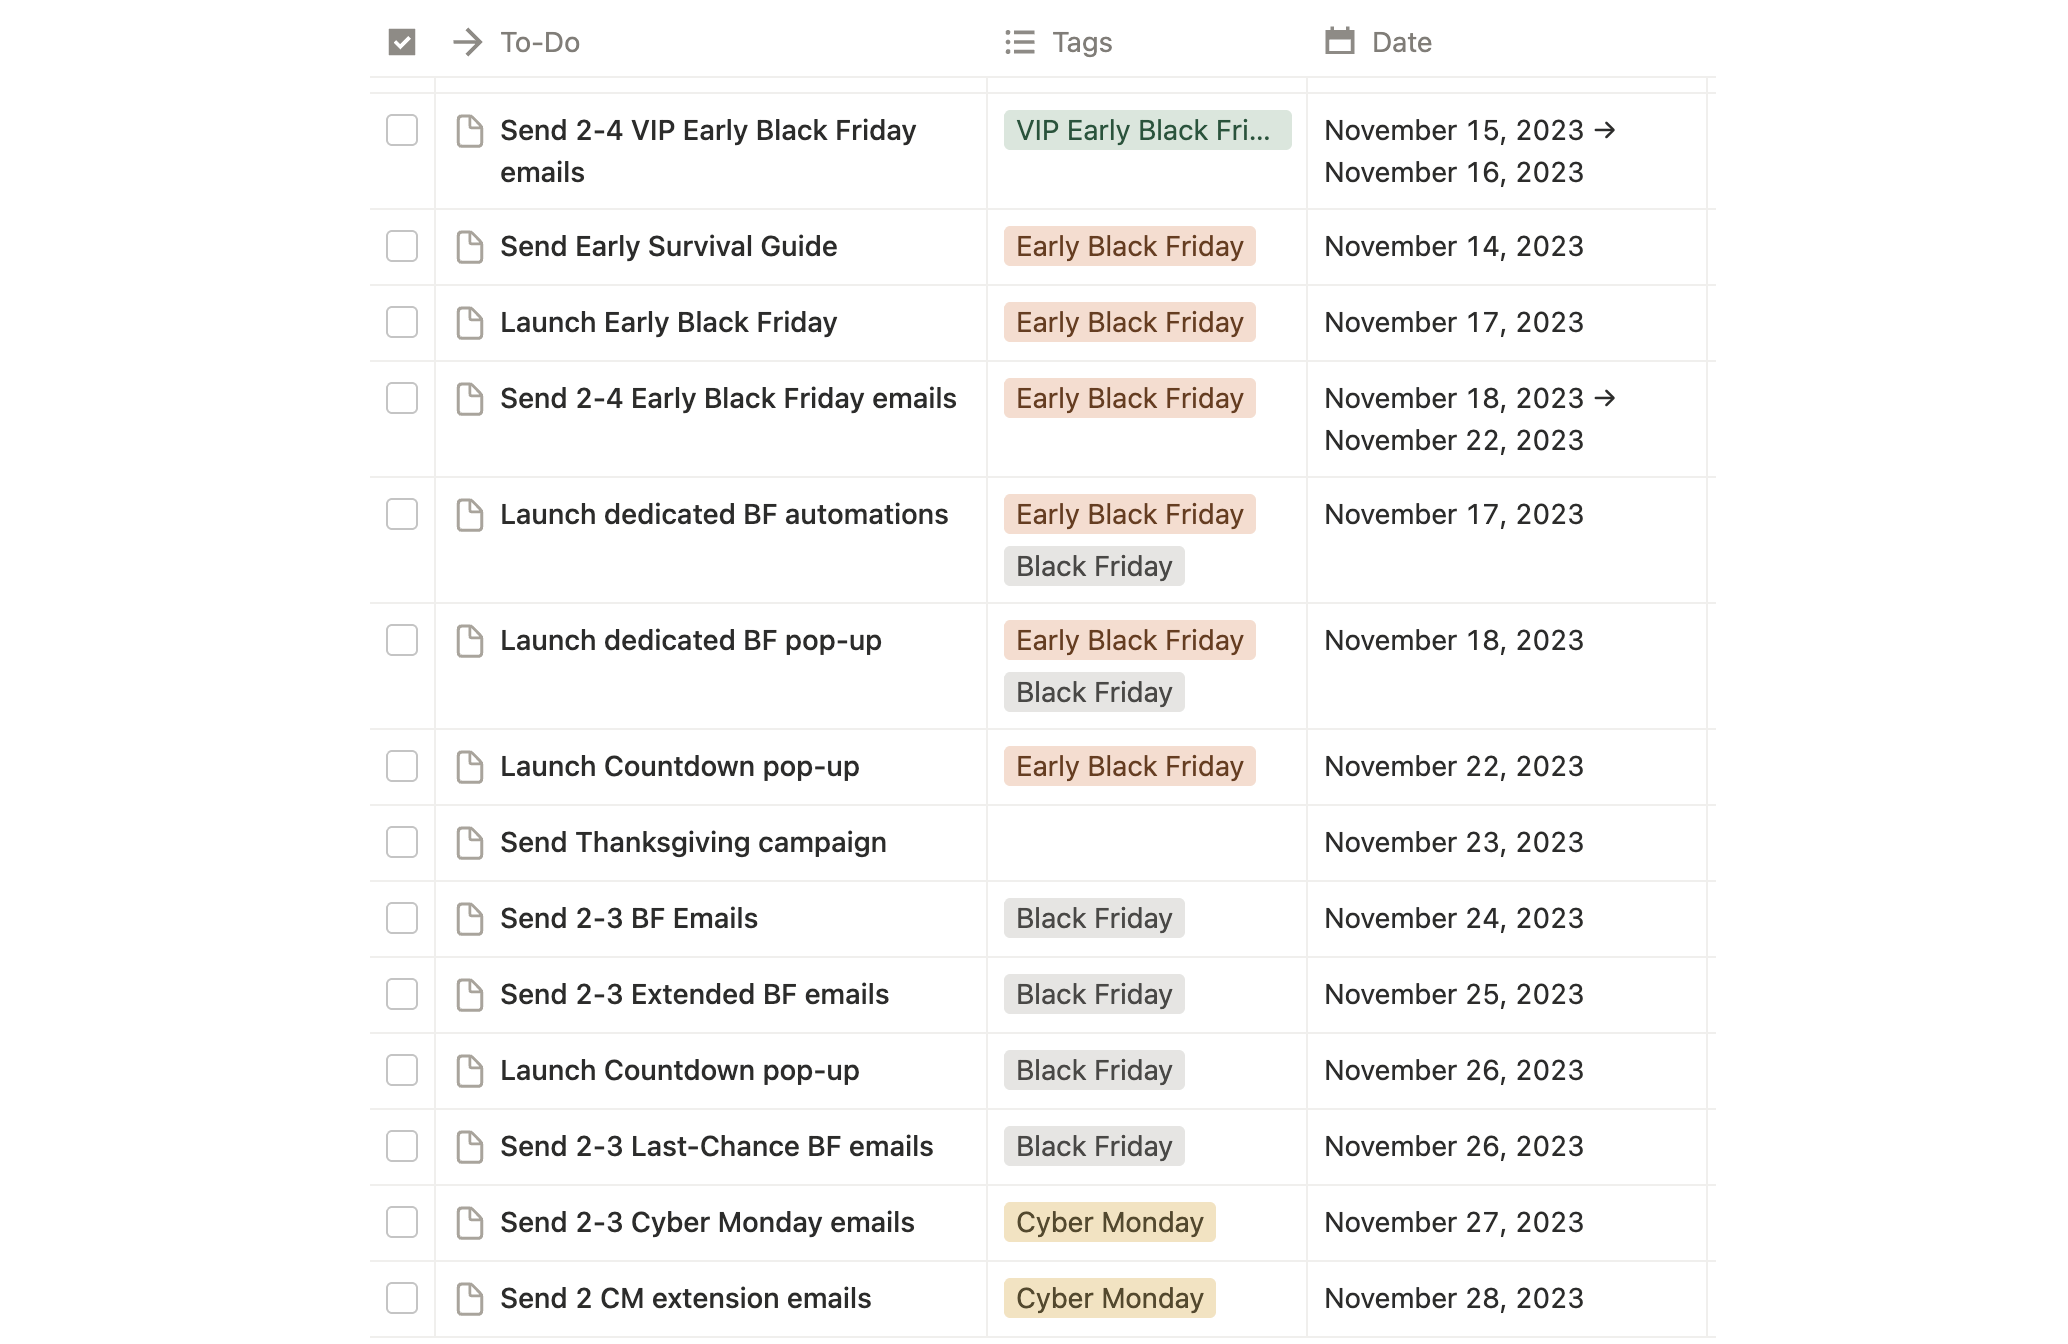Click the yellow Cyber Monday tag for November 27
This screenshot has height=1344, width=2068.
(x=1109, y=1222)
